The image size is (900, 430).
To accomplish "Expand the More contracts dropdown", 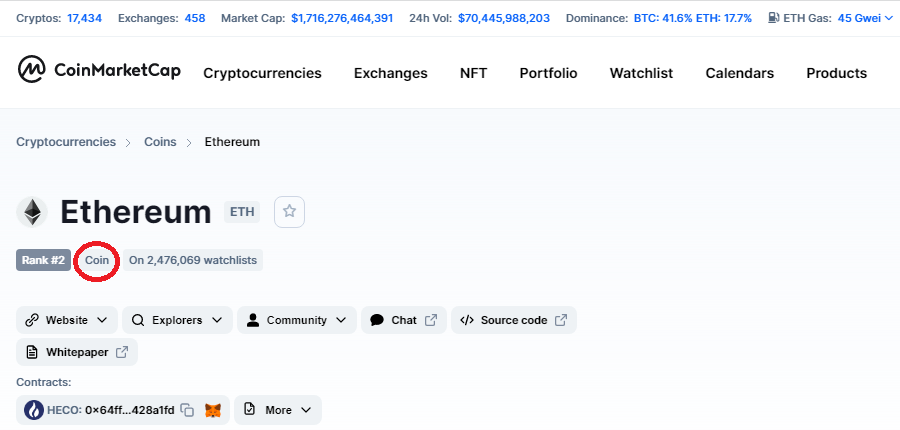I will 277,410.
